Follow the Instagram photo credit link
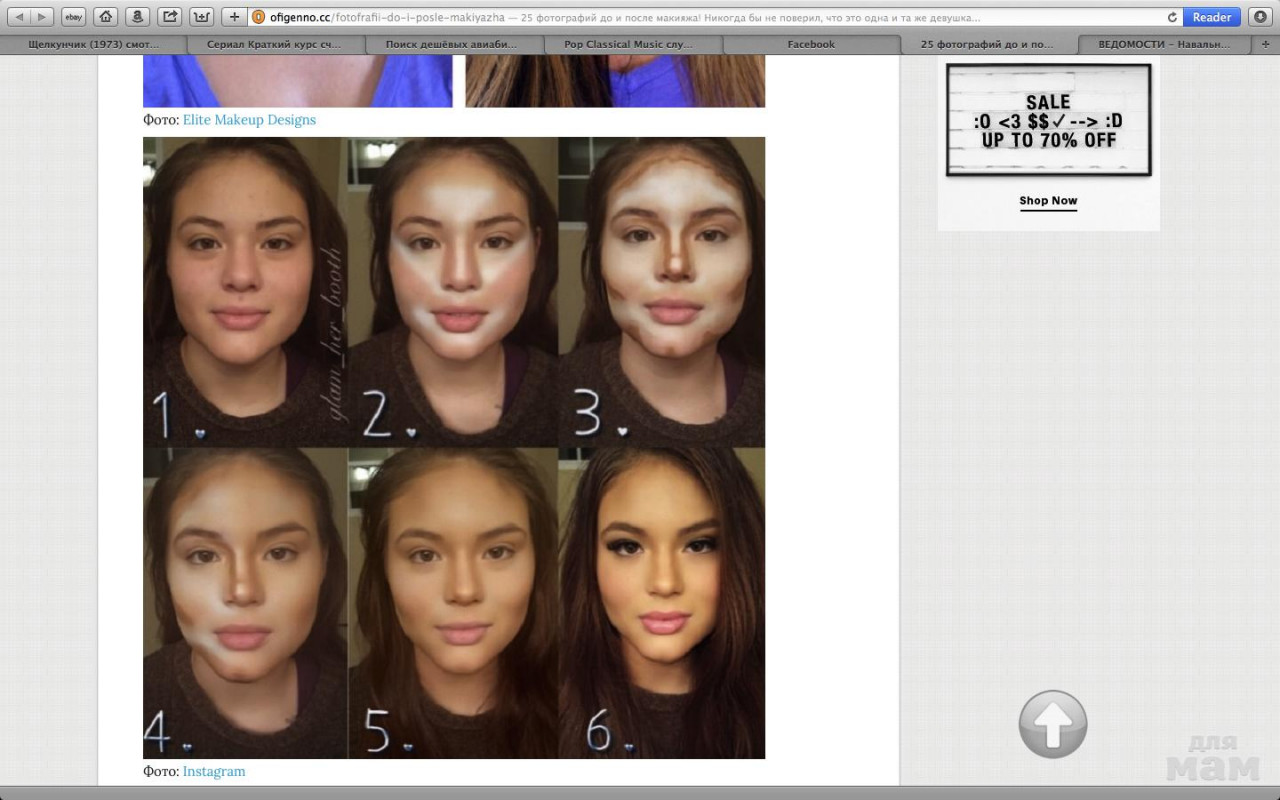Screen dimensions: 1280x800 point(213,771)
